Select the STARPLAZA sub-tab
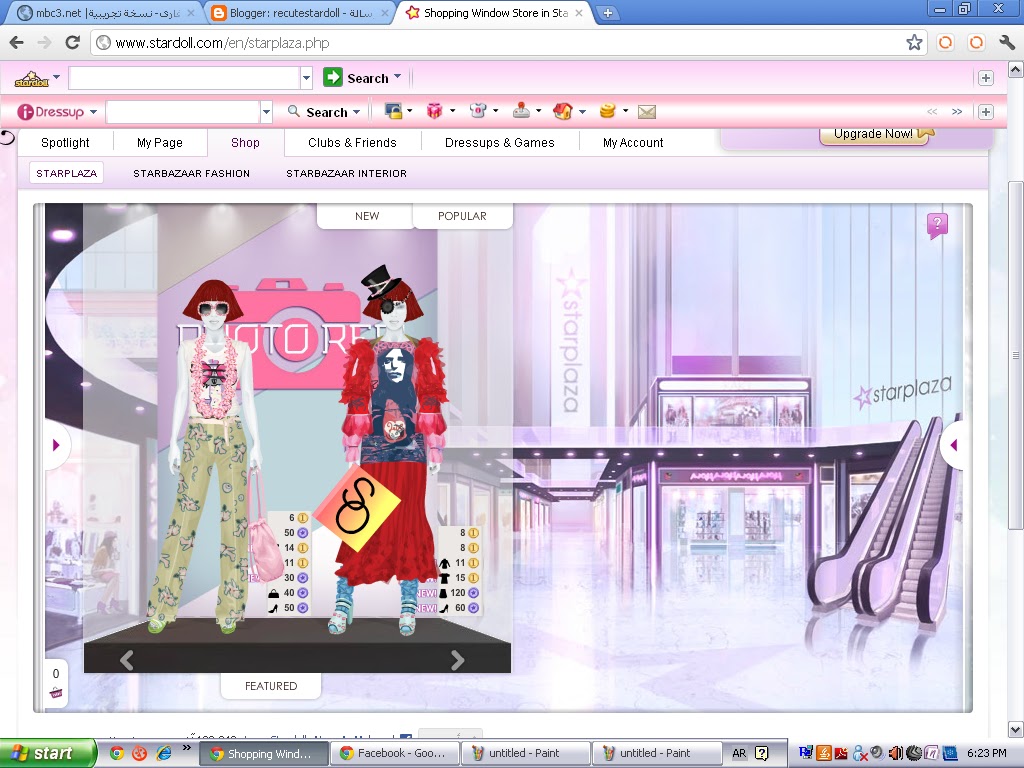1024x768 pixels. click(x=67, y=173)
